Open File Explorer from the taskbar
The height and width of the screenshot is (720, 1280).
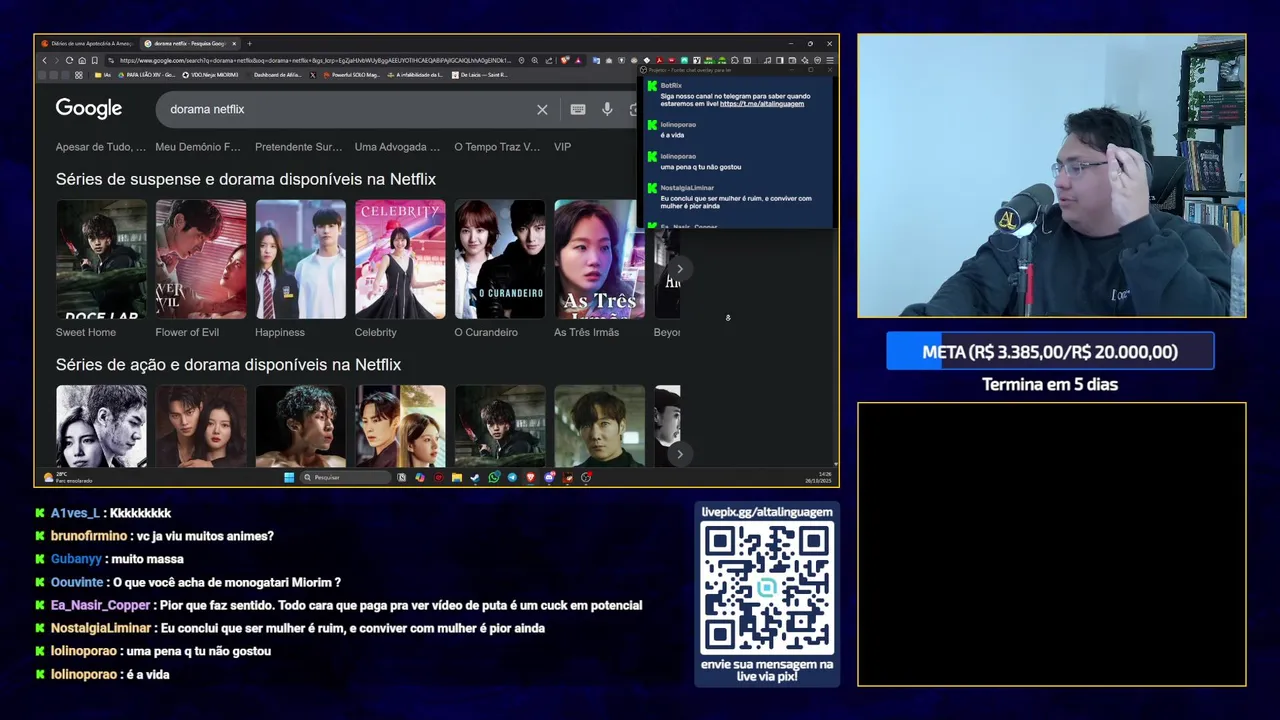click(457, 477)
